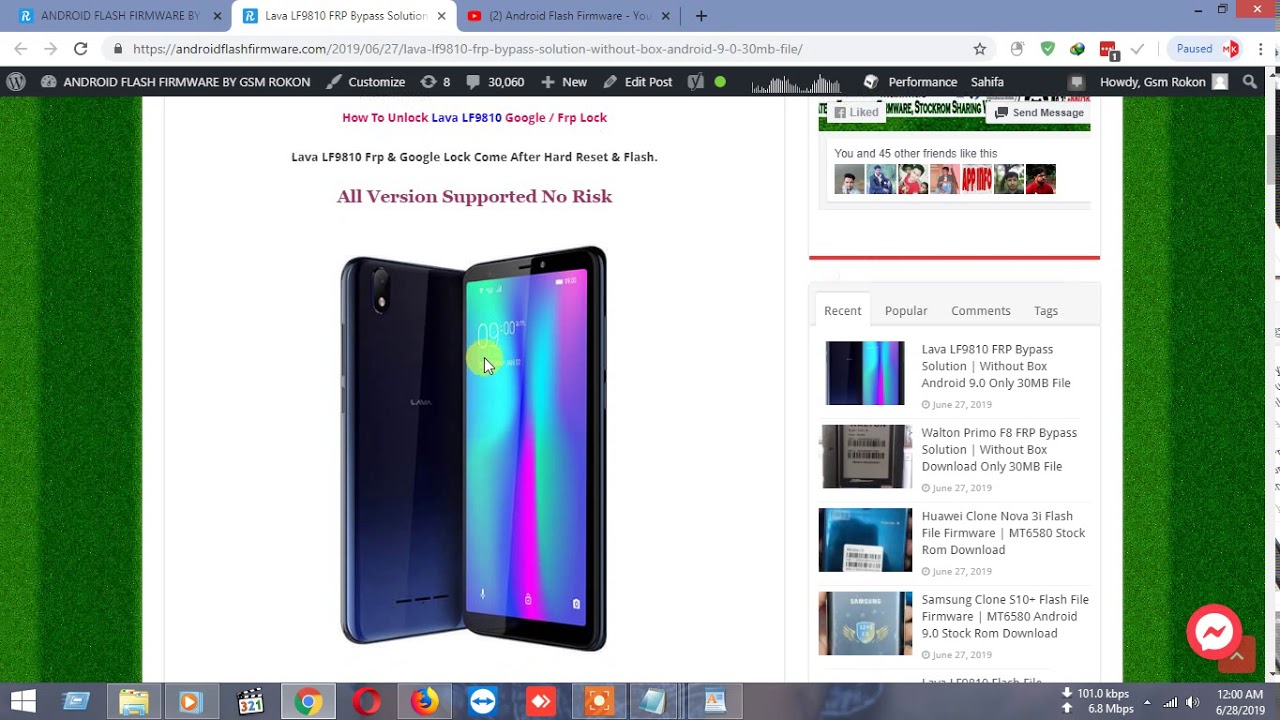Image resolution: width=1280 pixels, height=720 pixels.
Task: Click the scroll-to-top arrow button
Action: (1237, 655)
